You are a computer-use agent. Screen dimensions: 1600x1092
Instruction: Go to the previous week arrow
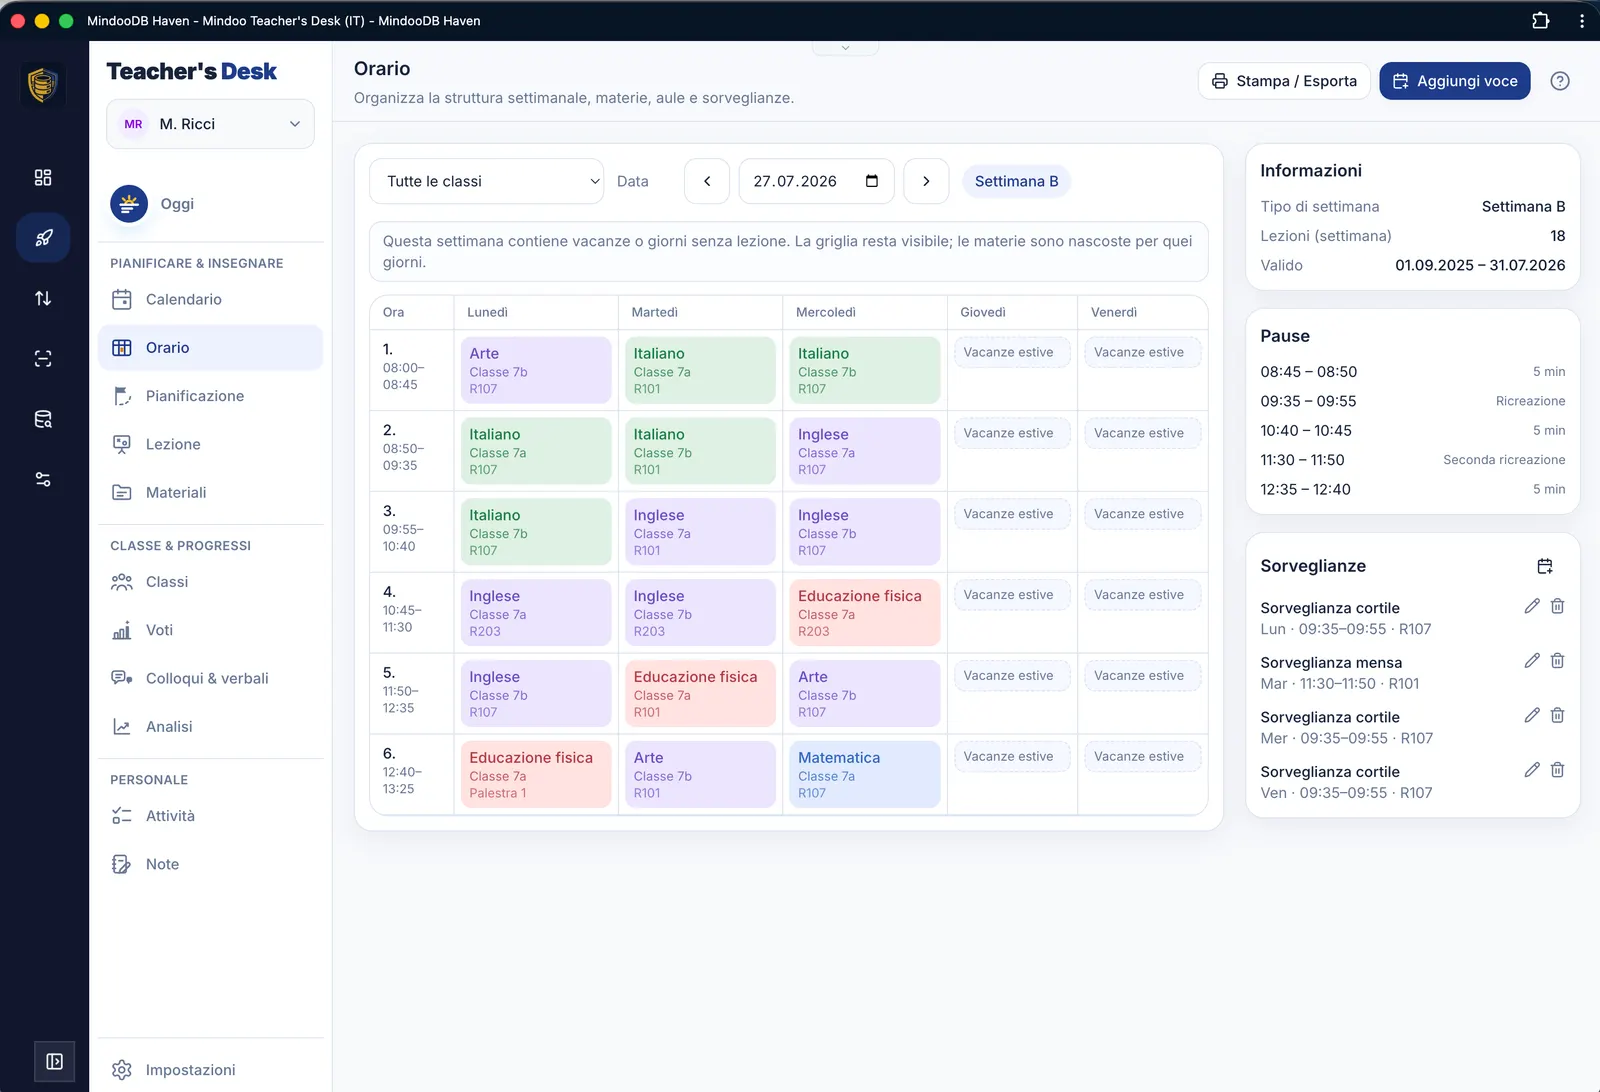707,181
